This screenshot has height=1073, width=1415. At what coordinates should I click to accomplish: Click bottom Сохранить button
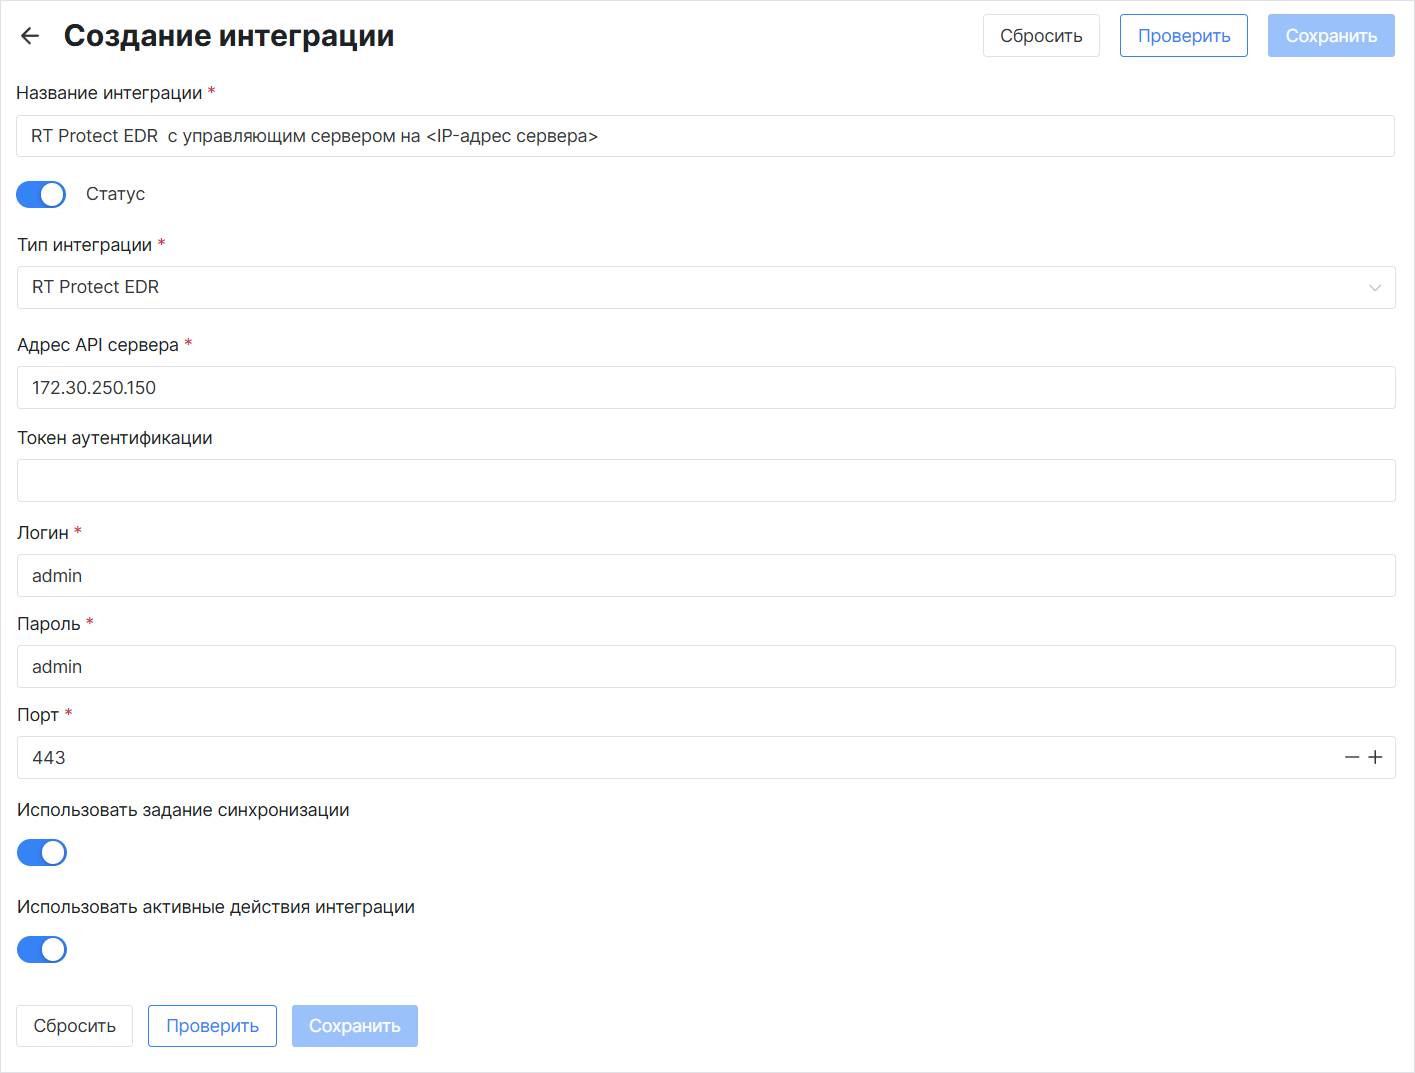[x=355, y=1026]
